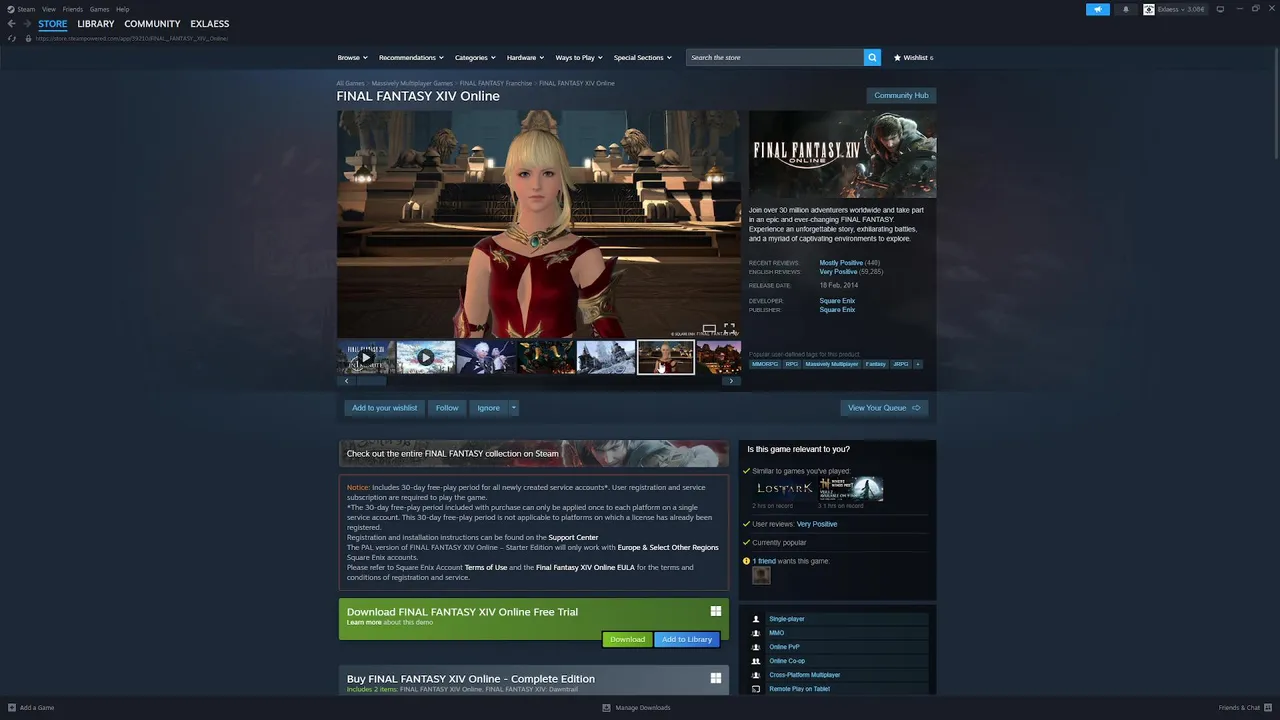Expand the Ways to Play dropdown
1280x720 pixels.
(579, 58)
